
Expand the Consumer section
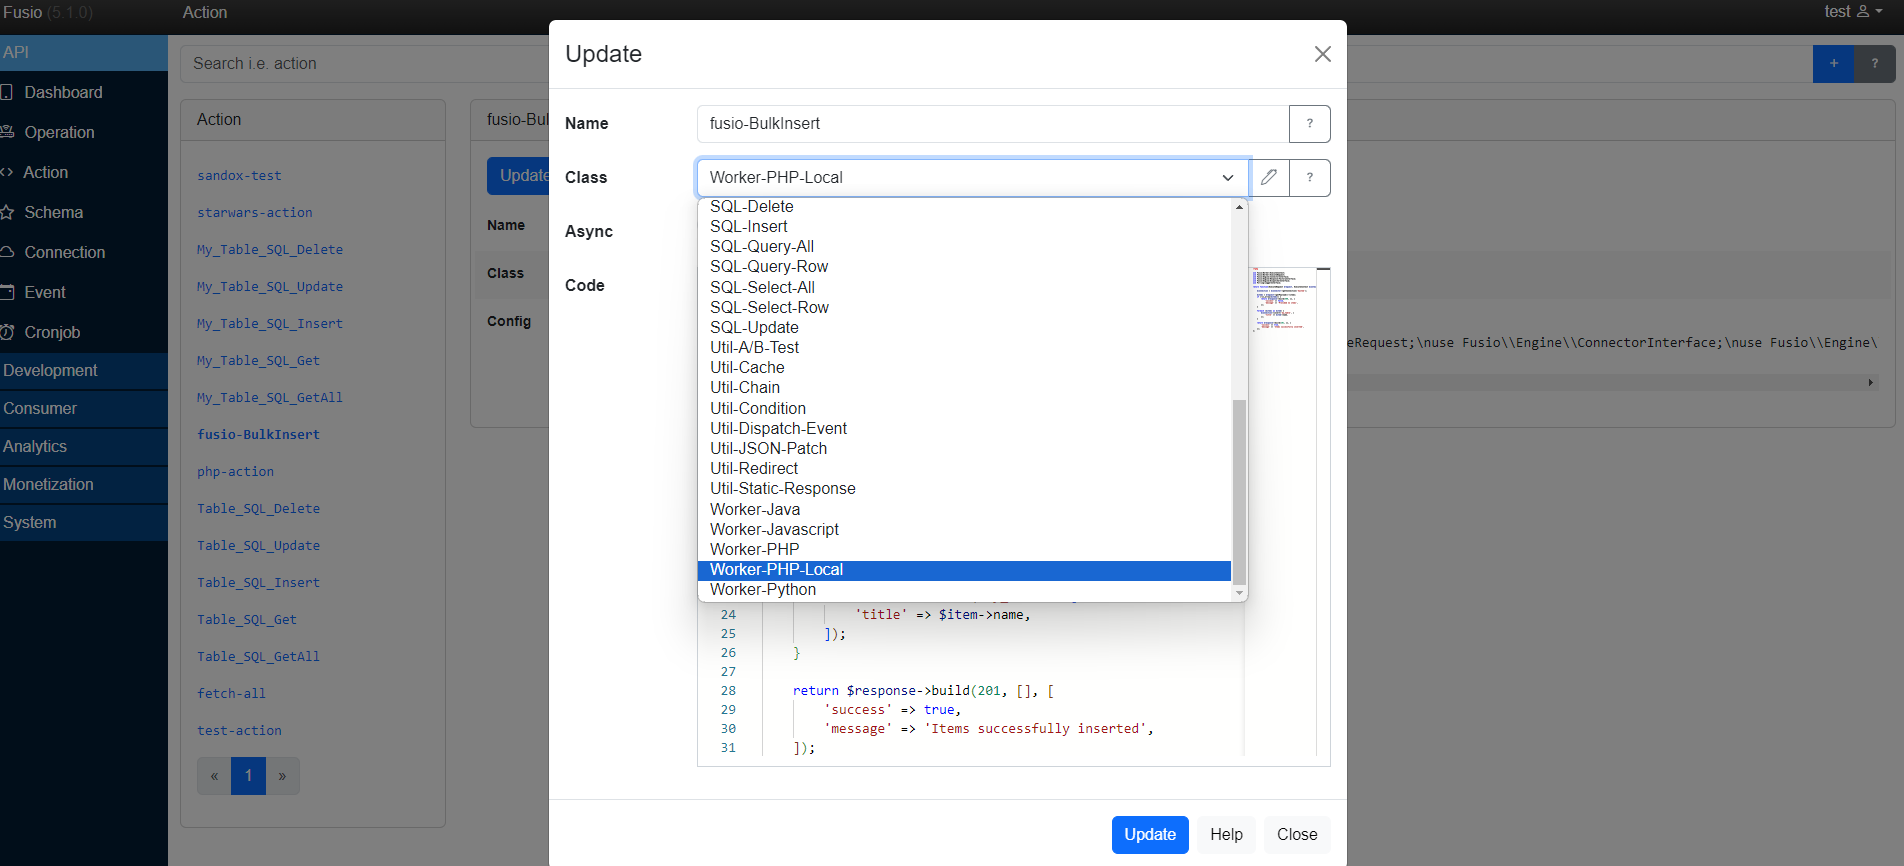(x=84, y=408)
